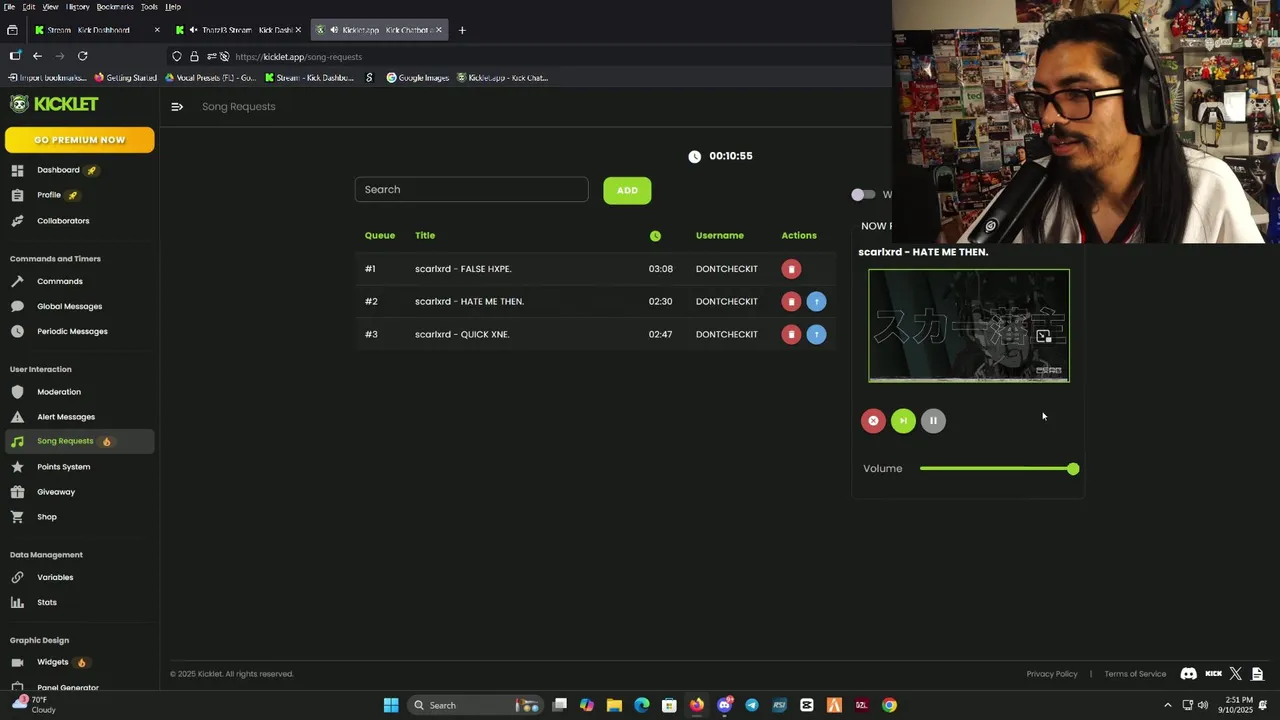Screen dimensions: 1280x720
Task: Click Shop cart icon in sidebar
Action: 17,517
